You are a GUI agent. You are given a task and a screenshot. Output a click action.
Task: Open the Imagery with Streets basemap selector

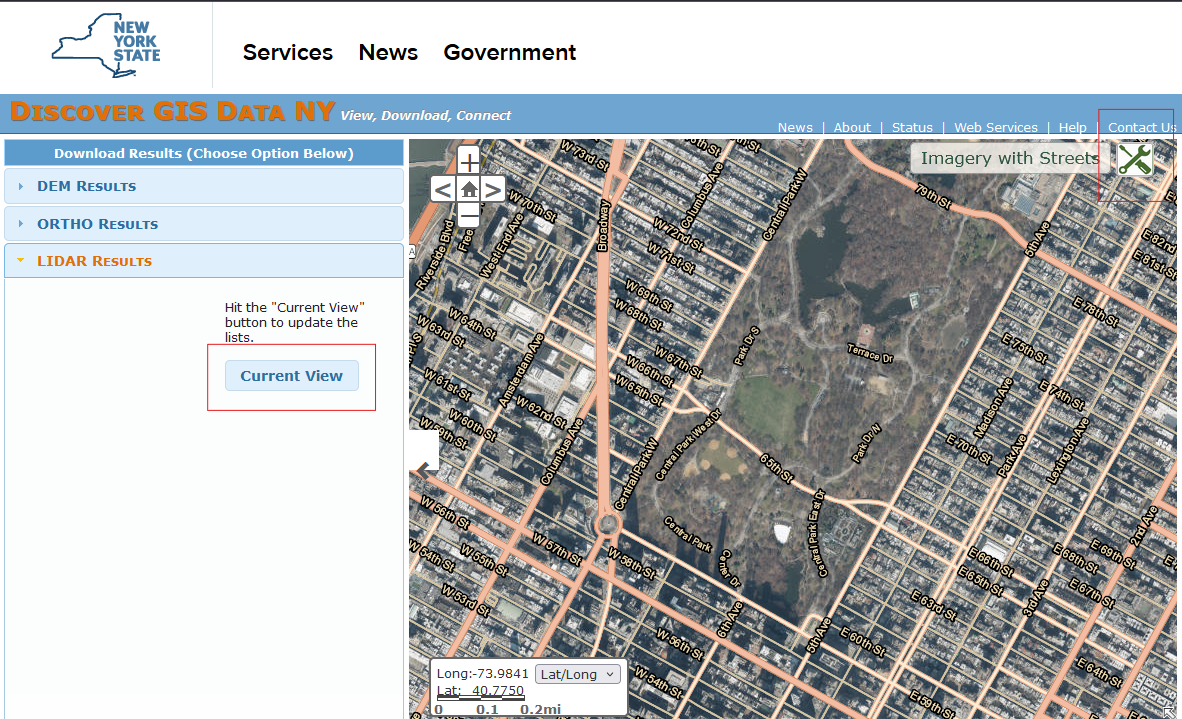[x=1009, y=158]
